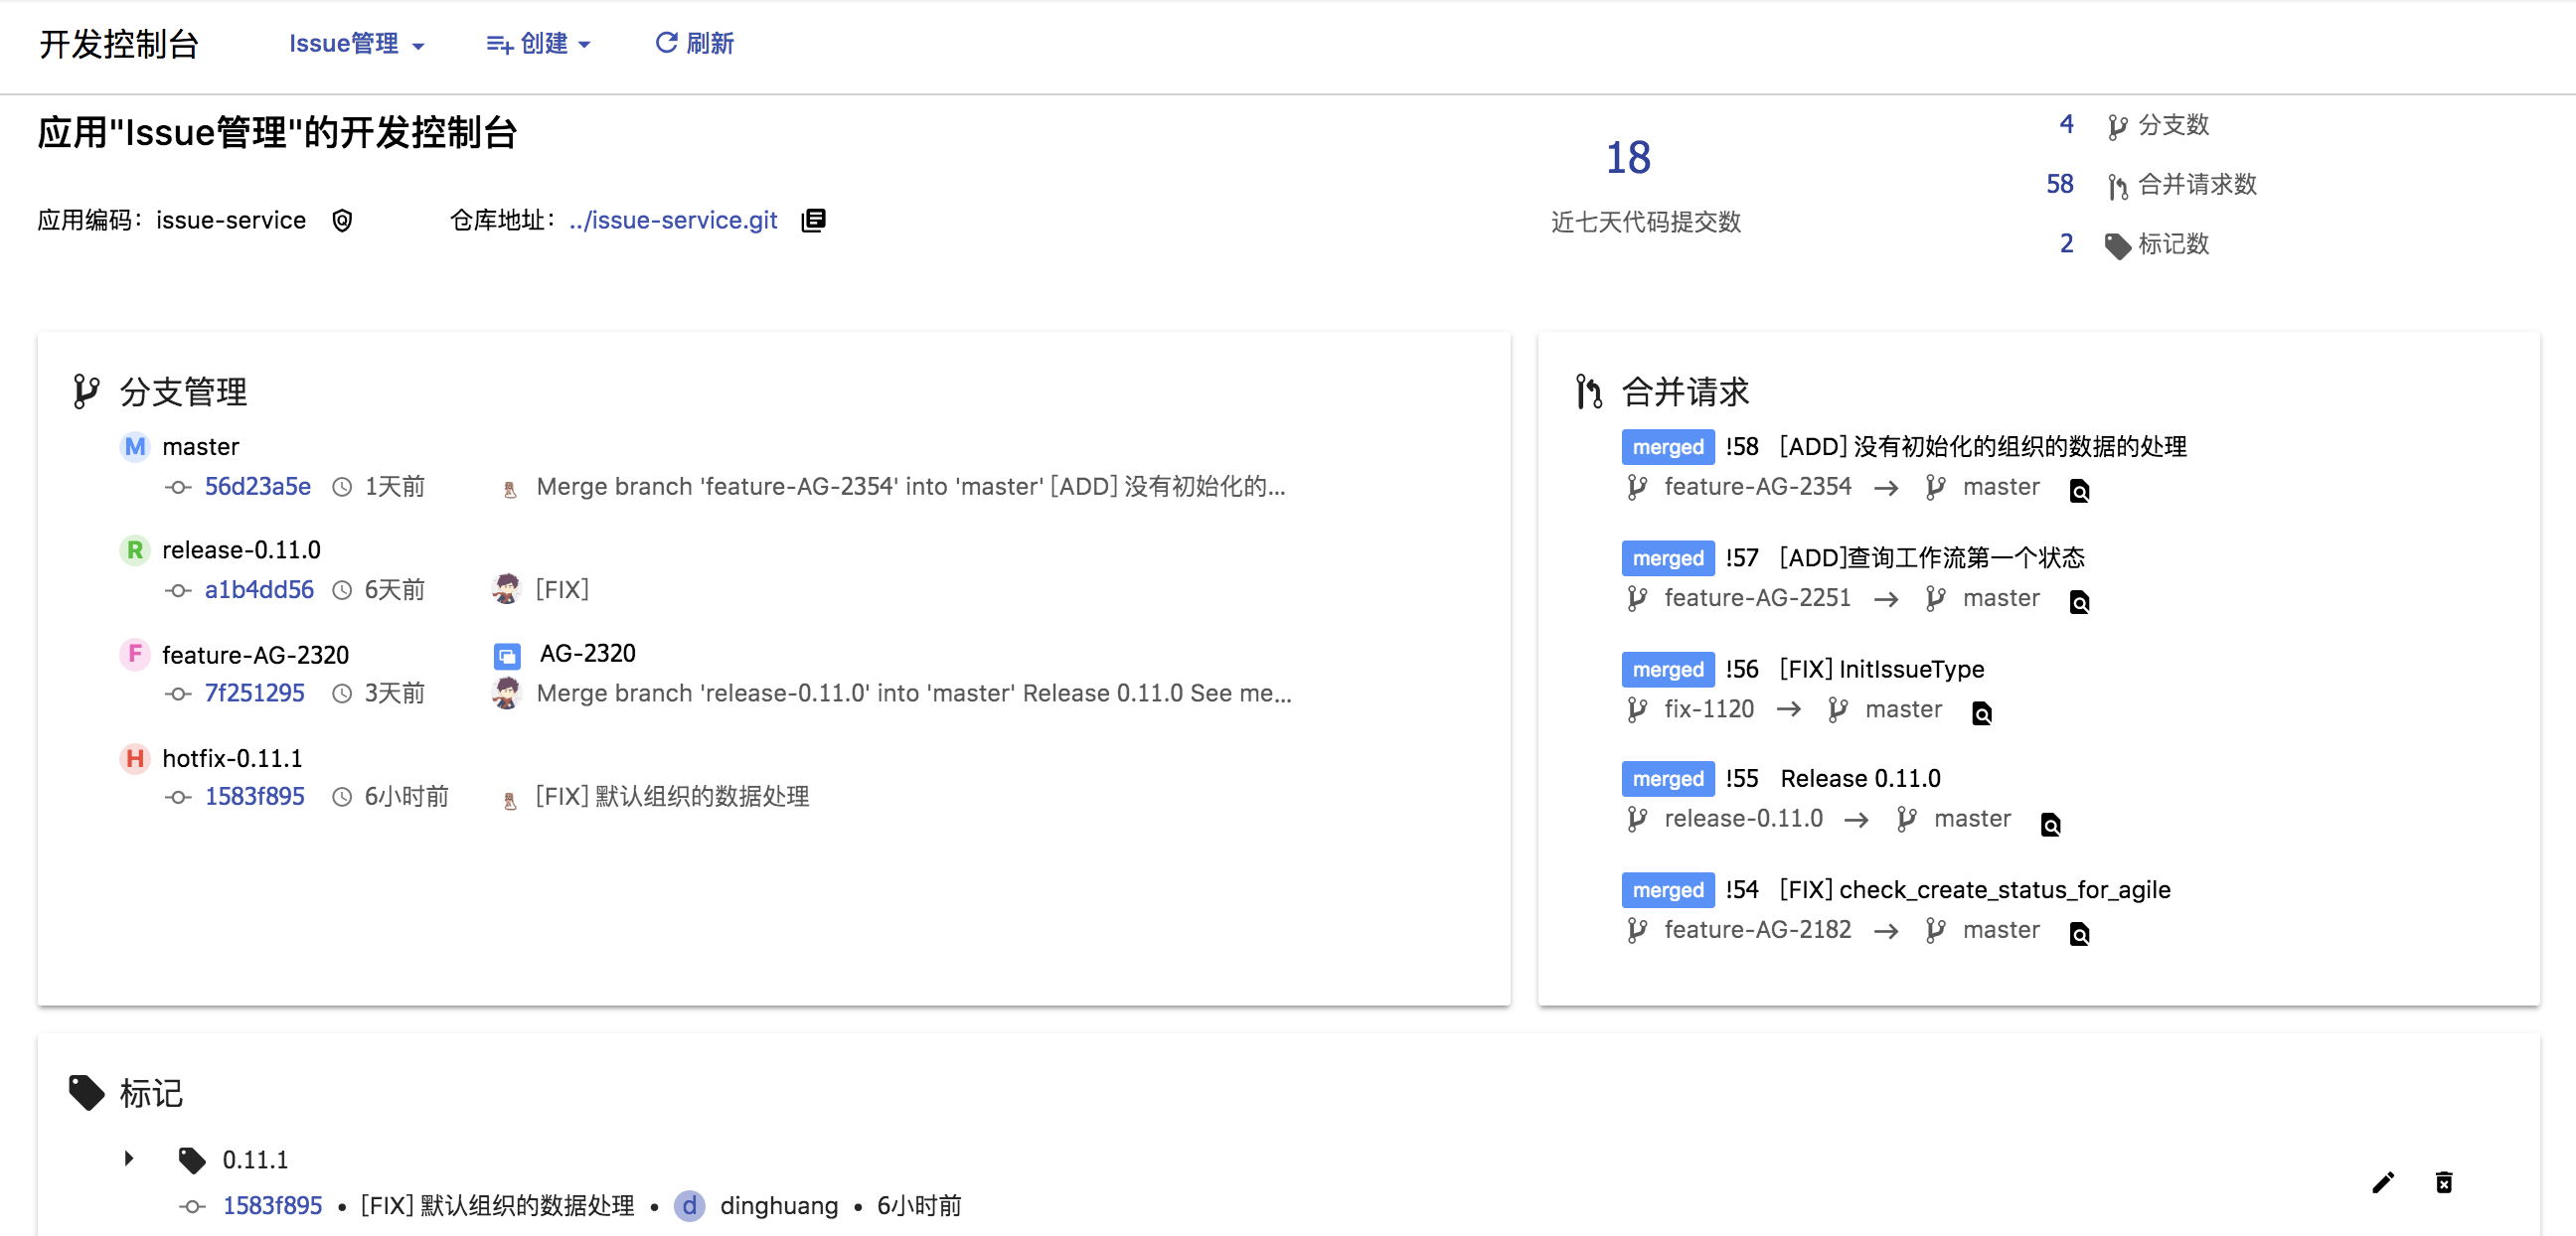
Task: Click the branch count icon beside 分支数
Action: (2116, 126)
